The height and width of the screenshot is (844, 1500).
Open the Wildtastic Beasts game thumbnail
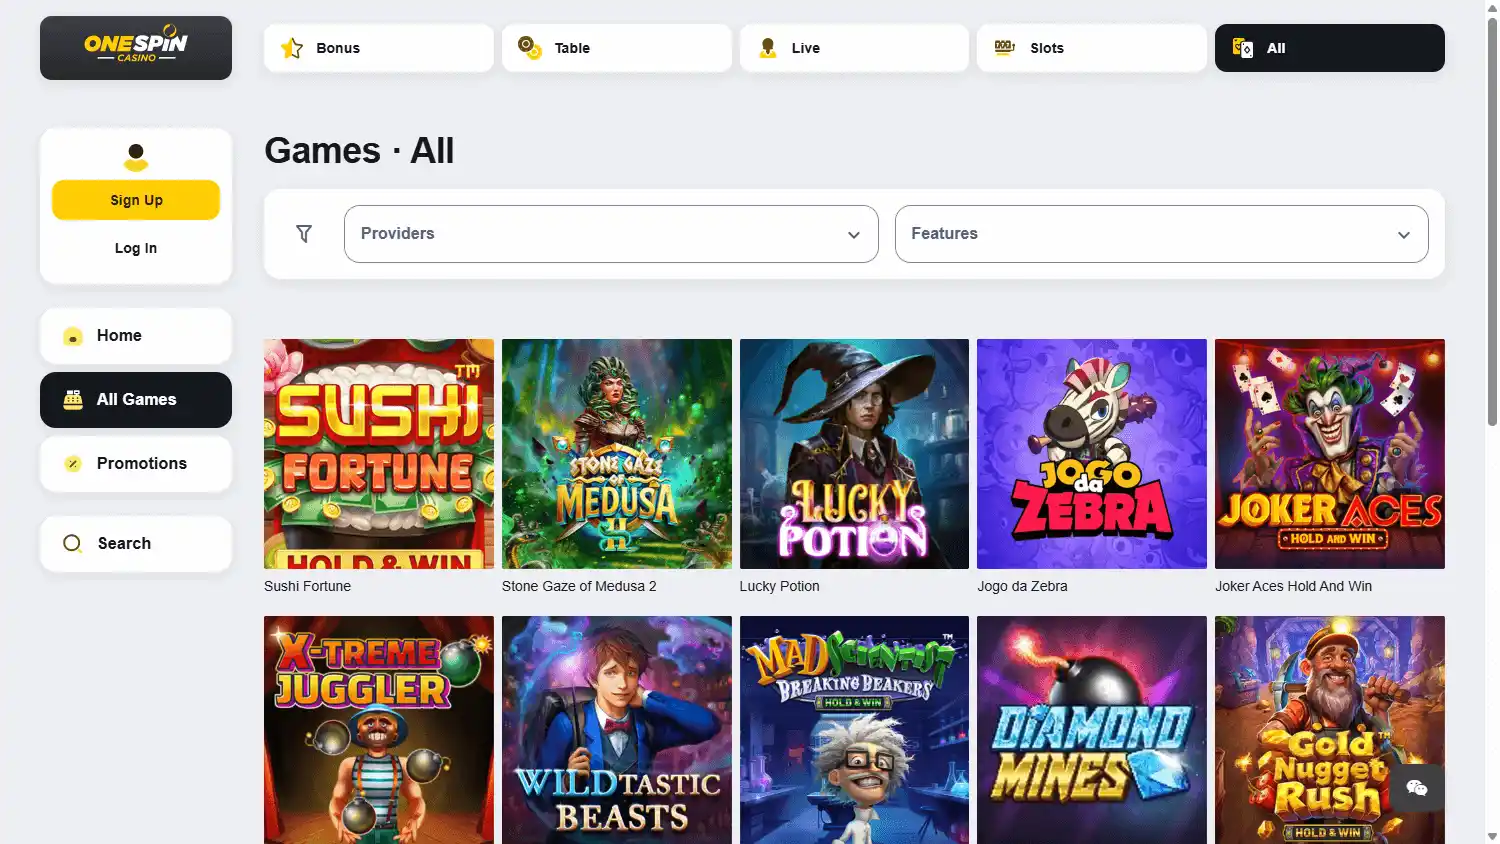(x=617, y=730)
